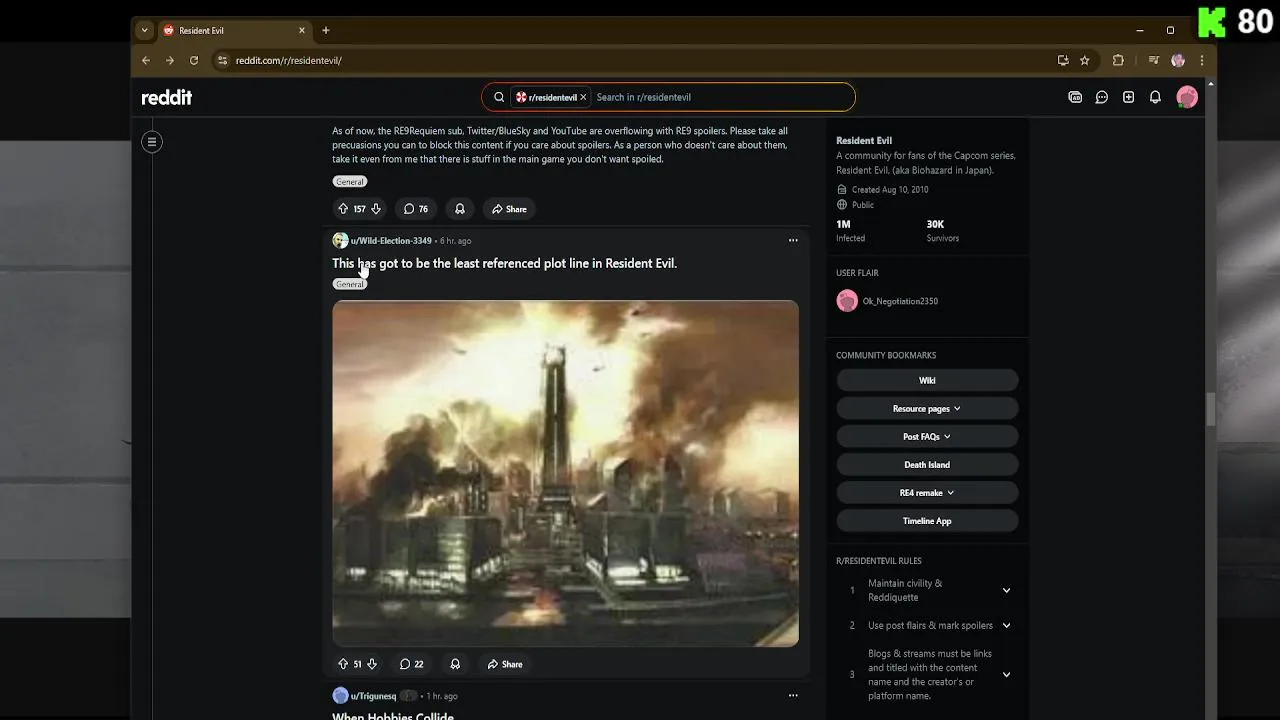Click the install app icon in the address bar

1063,60
